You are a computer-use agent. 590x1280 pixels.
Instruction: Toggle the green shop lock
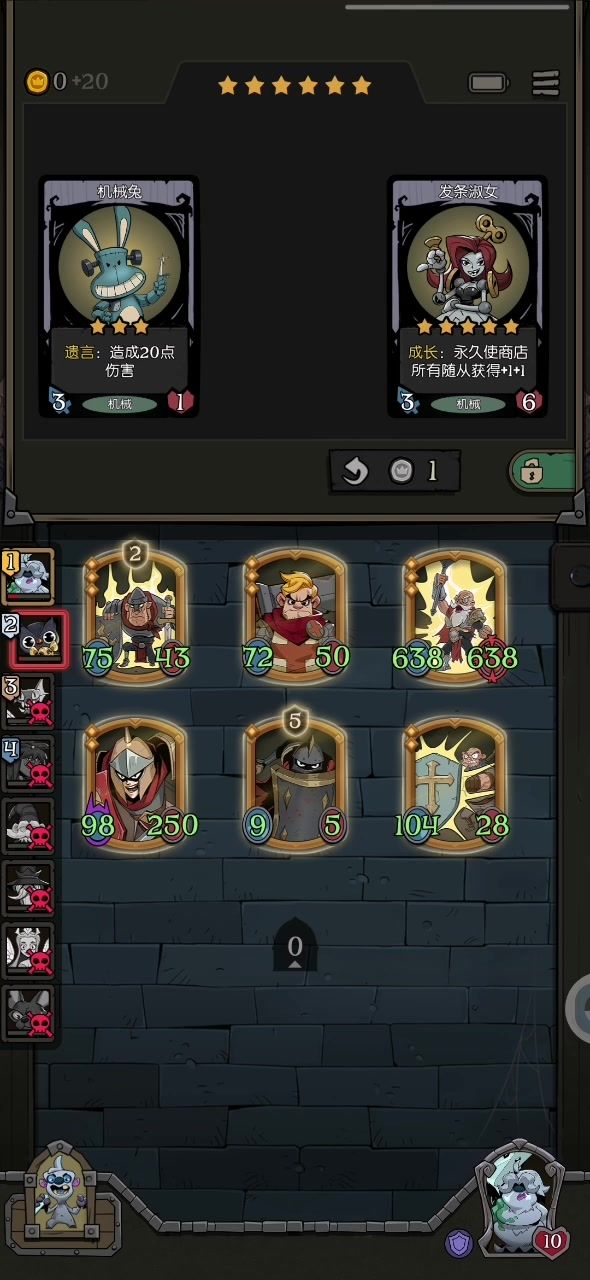[x=544, y=472]
